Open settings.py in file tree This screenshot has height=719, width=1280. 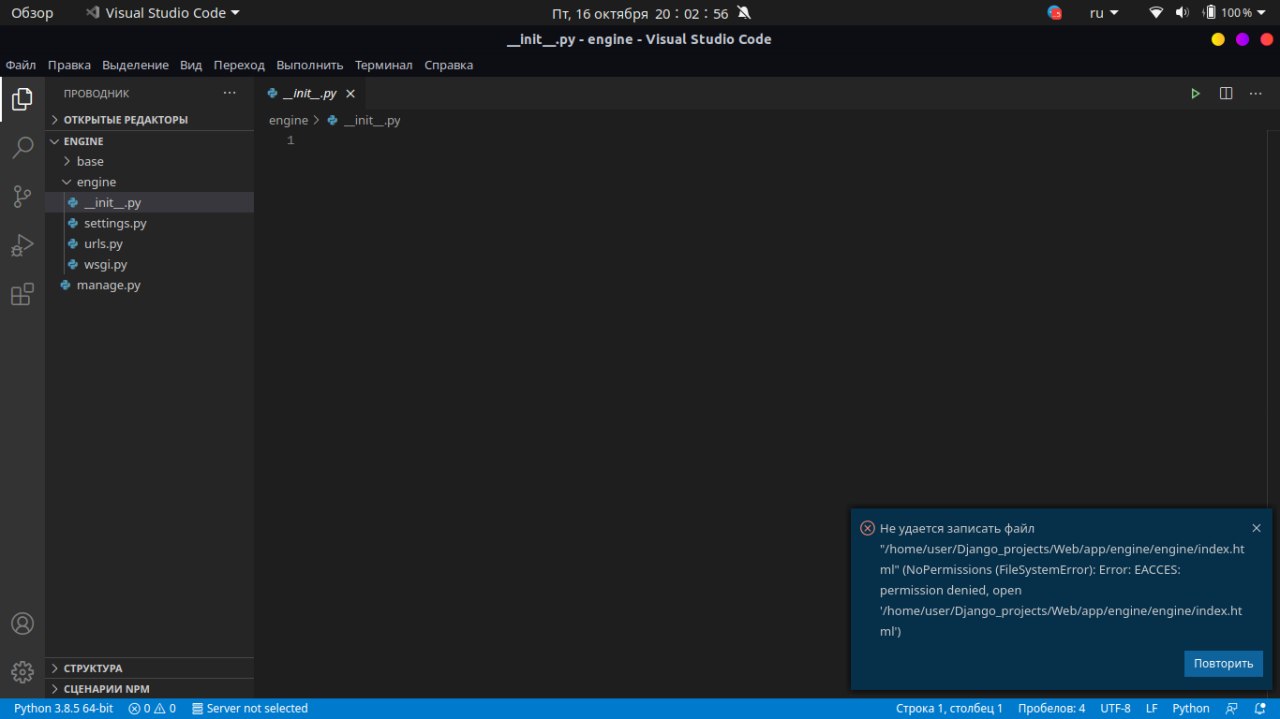150,223
